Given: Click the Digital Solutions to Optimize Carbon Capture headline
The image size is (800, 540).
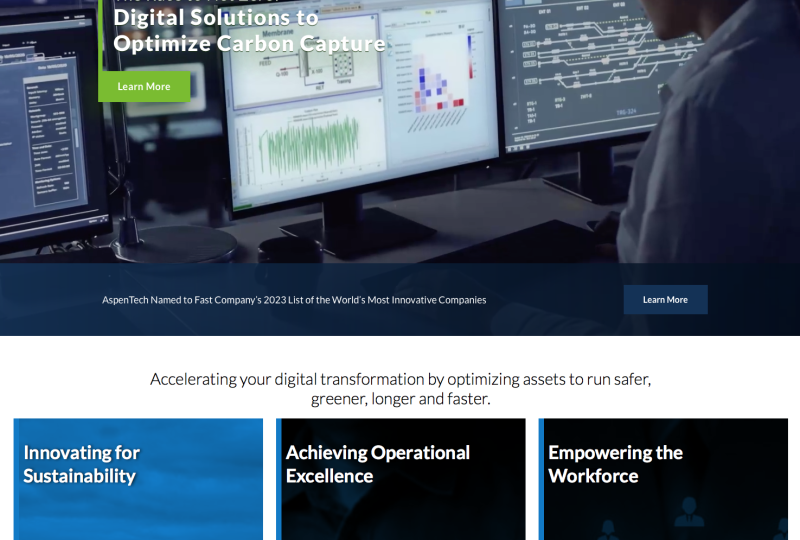Looking at the screenshot, I should point(249,30).
